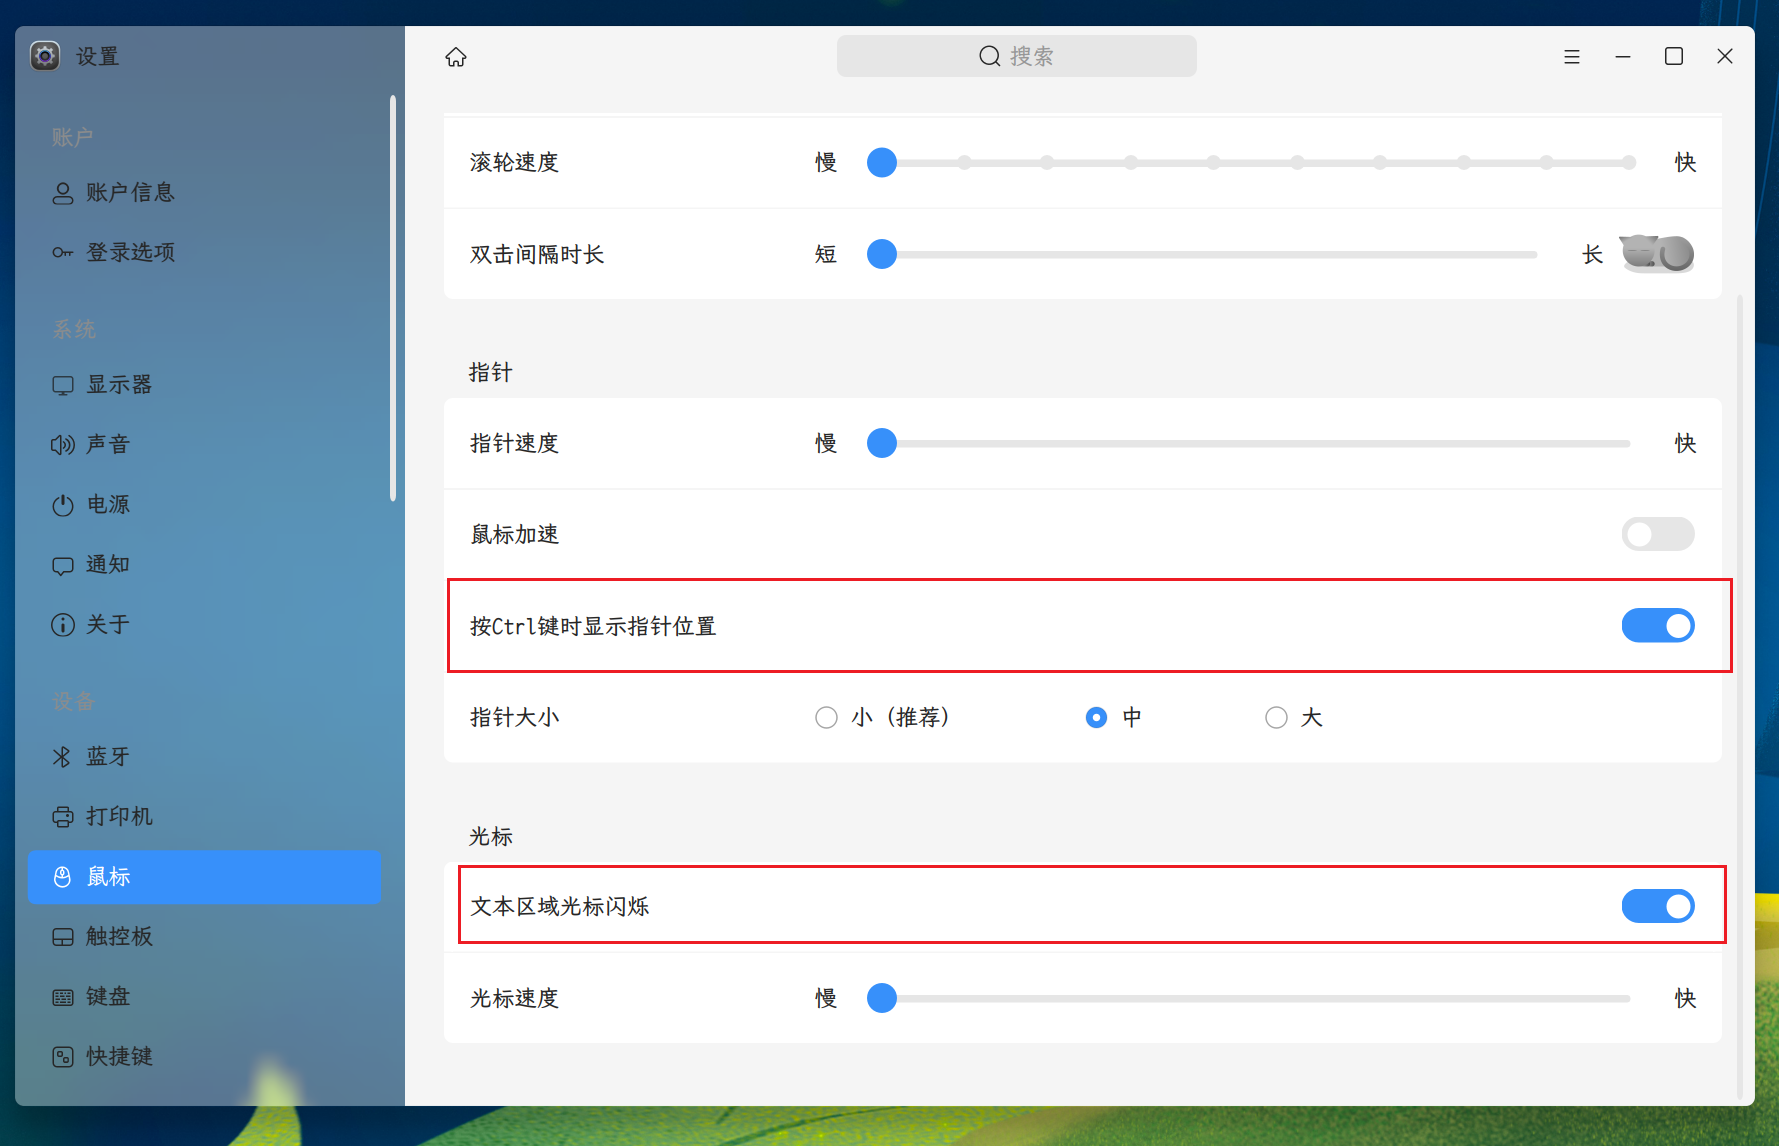Select the 小（推荐） pointer size option

pos(826,718)
